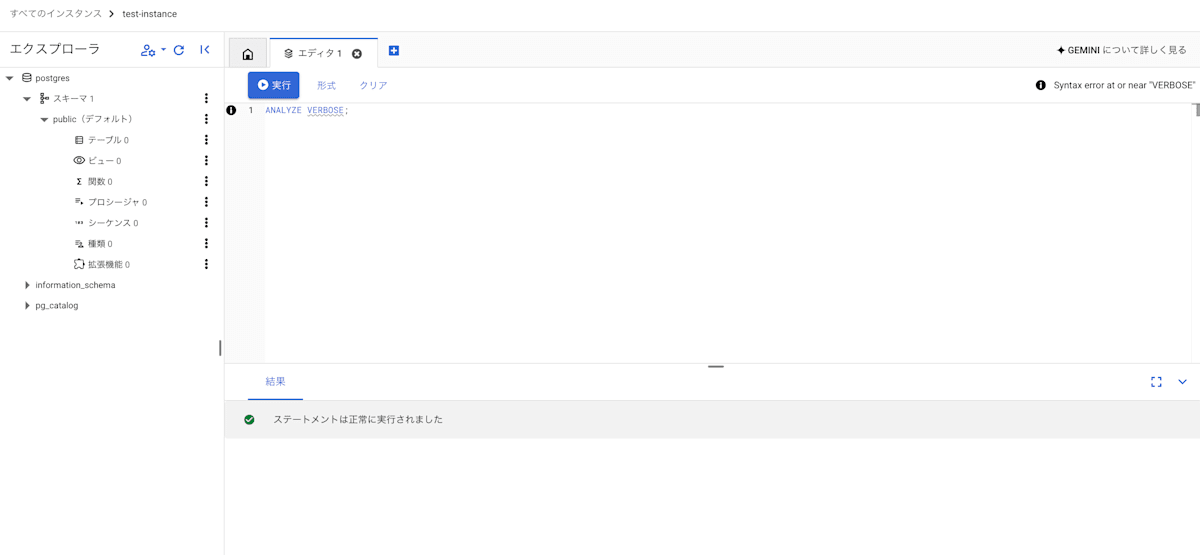The height and width of the screenshot is (555, 1200).
Task: Click the syntax error info icon
Action: click(x=1041, y=85)
